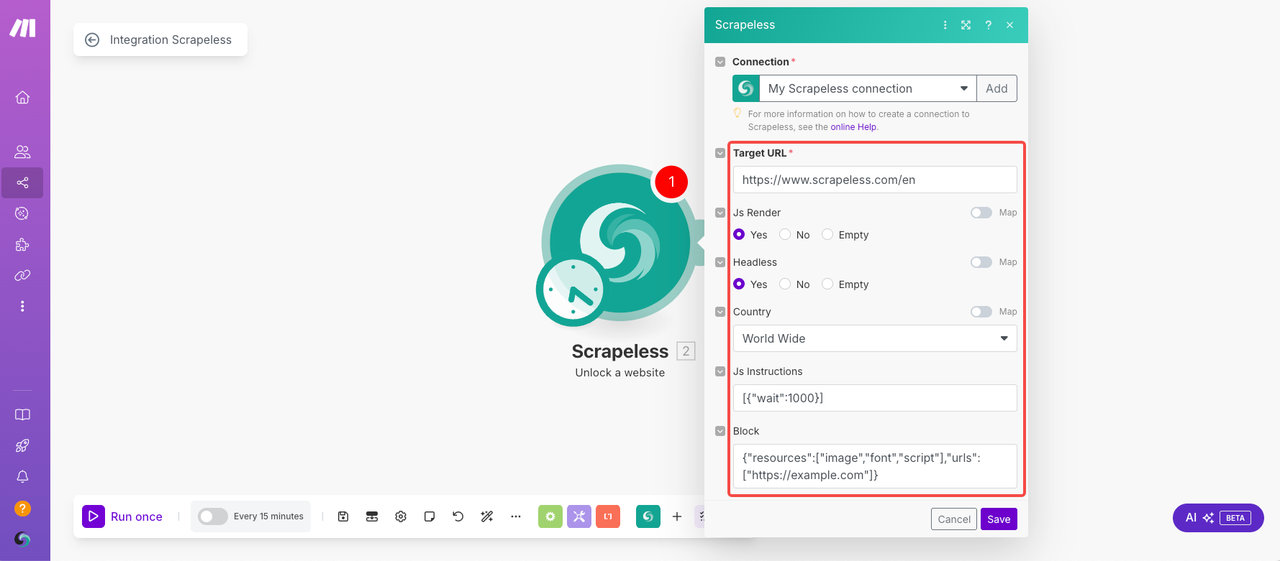Click the clock schedule icon on module
The width and height of the screenshot is (1280, 561).
coord(572,290)
